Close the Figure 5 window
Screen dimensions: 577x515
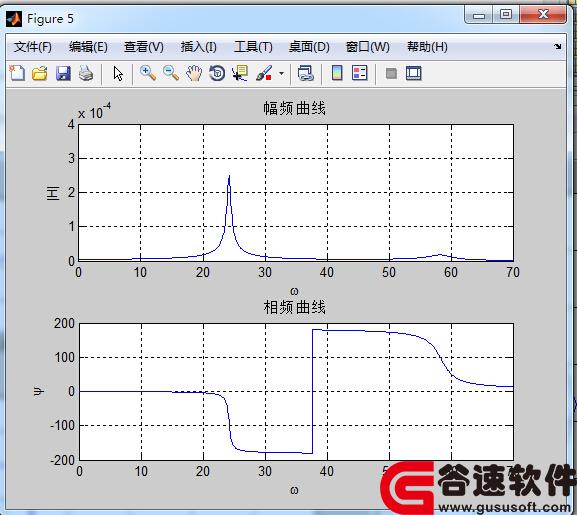point(543,15)
